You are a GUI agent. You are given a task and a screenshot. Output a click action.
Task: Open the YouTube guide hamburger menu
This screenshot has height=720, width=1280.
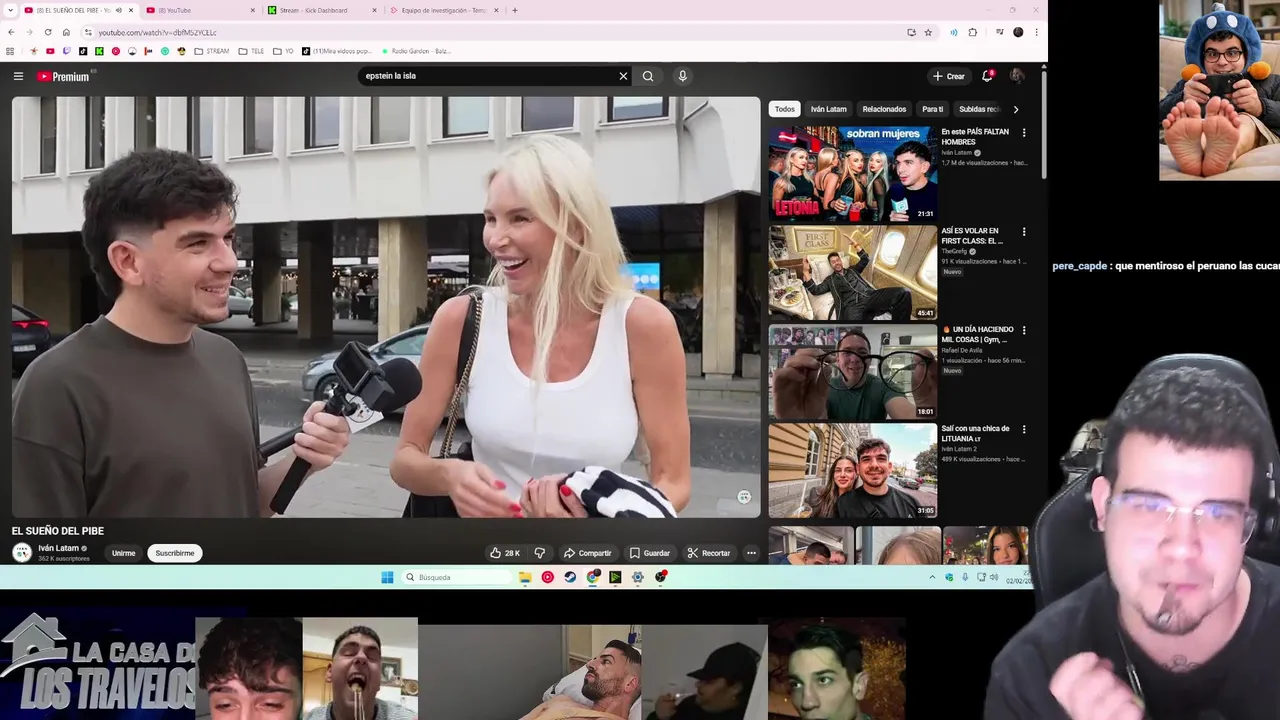coord(18,76)
